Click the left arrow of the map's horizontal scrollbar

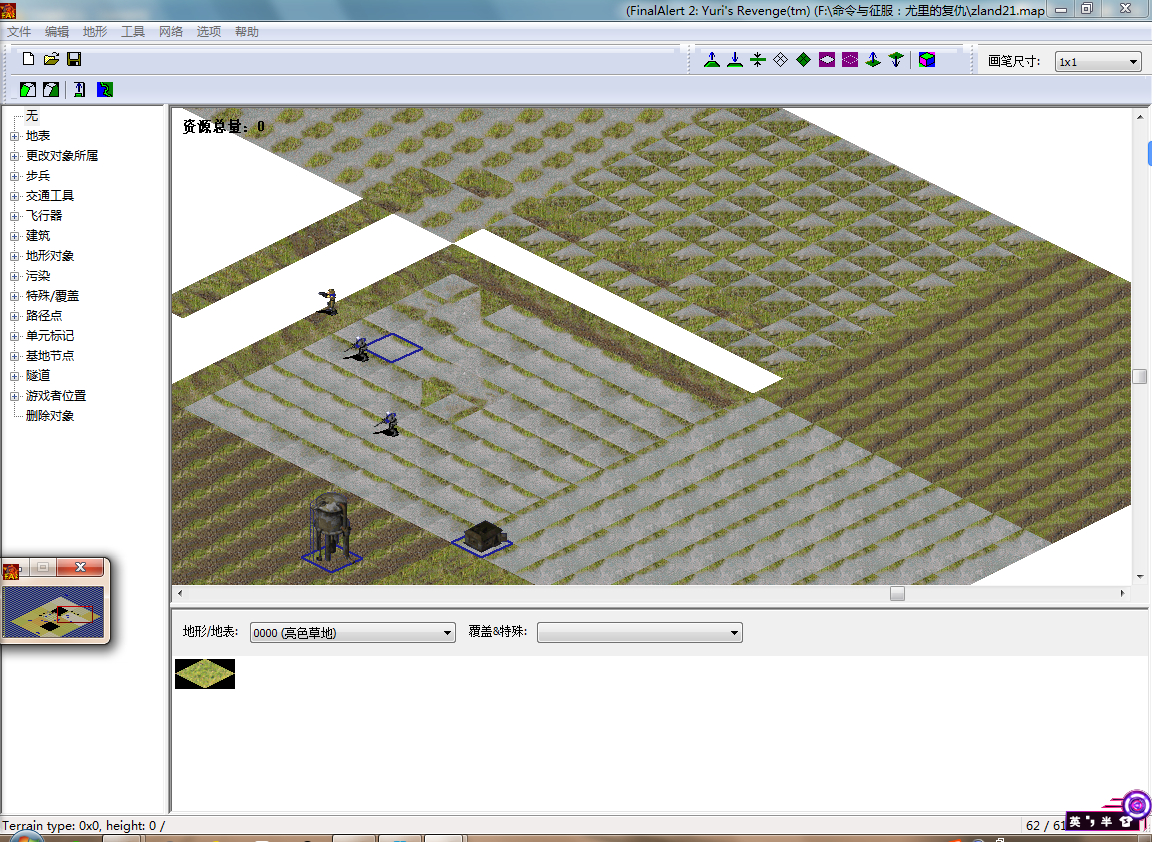(x=180, y=594)
